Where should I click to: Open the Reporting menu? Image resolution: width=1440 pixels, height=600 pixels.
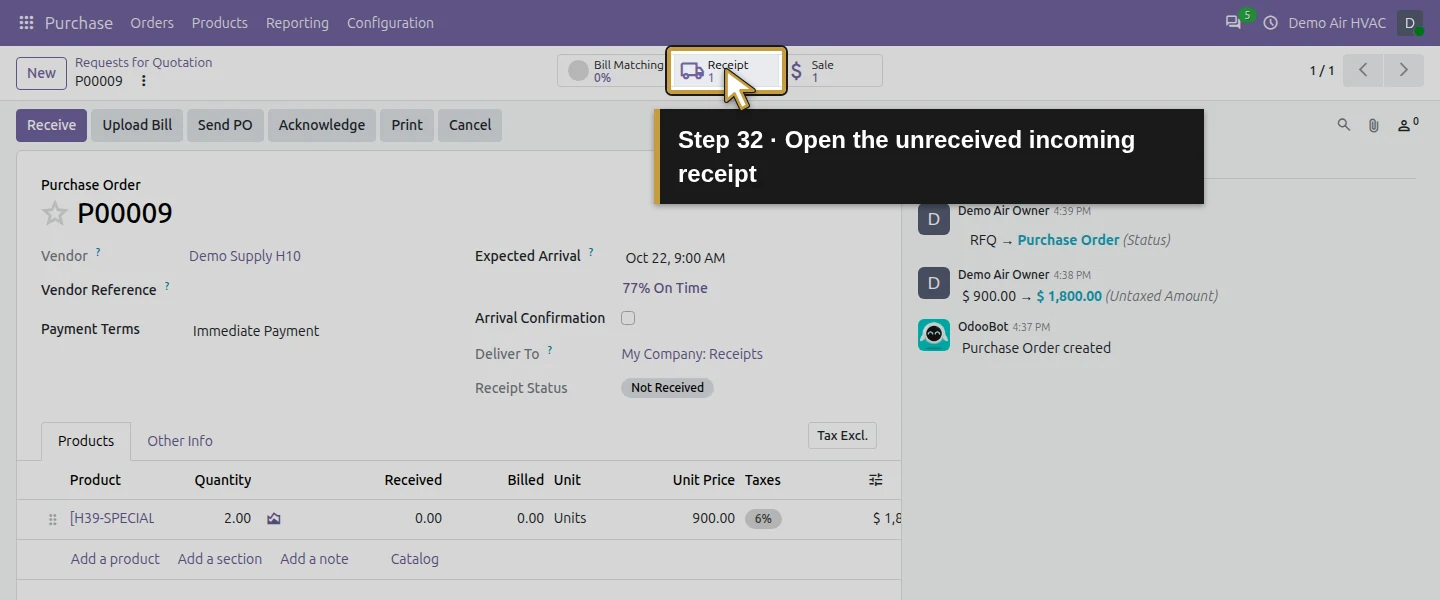(297, 22)
